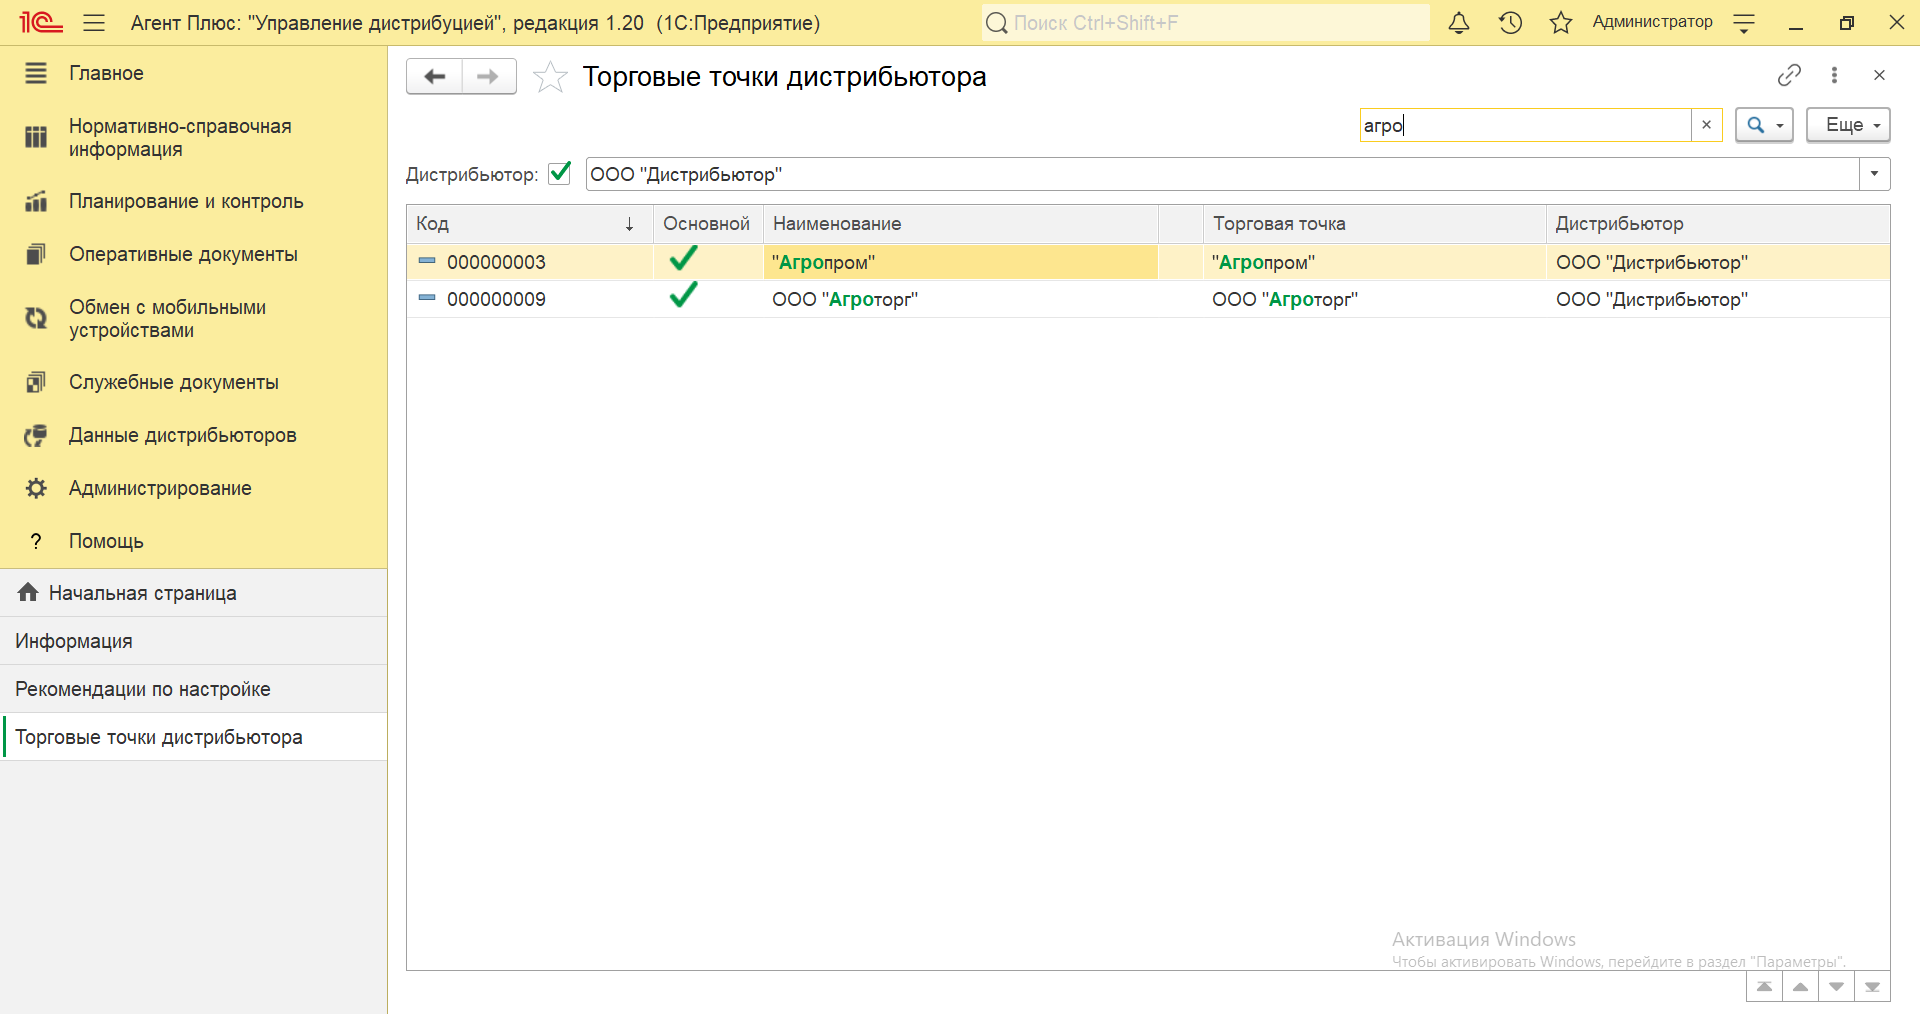Image resolution: width=1920 pixels, height=1014 pixels.
Task: Add page to favorites with star icon
Action: point(550,77)
